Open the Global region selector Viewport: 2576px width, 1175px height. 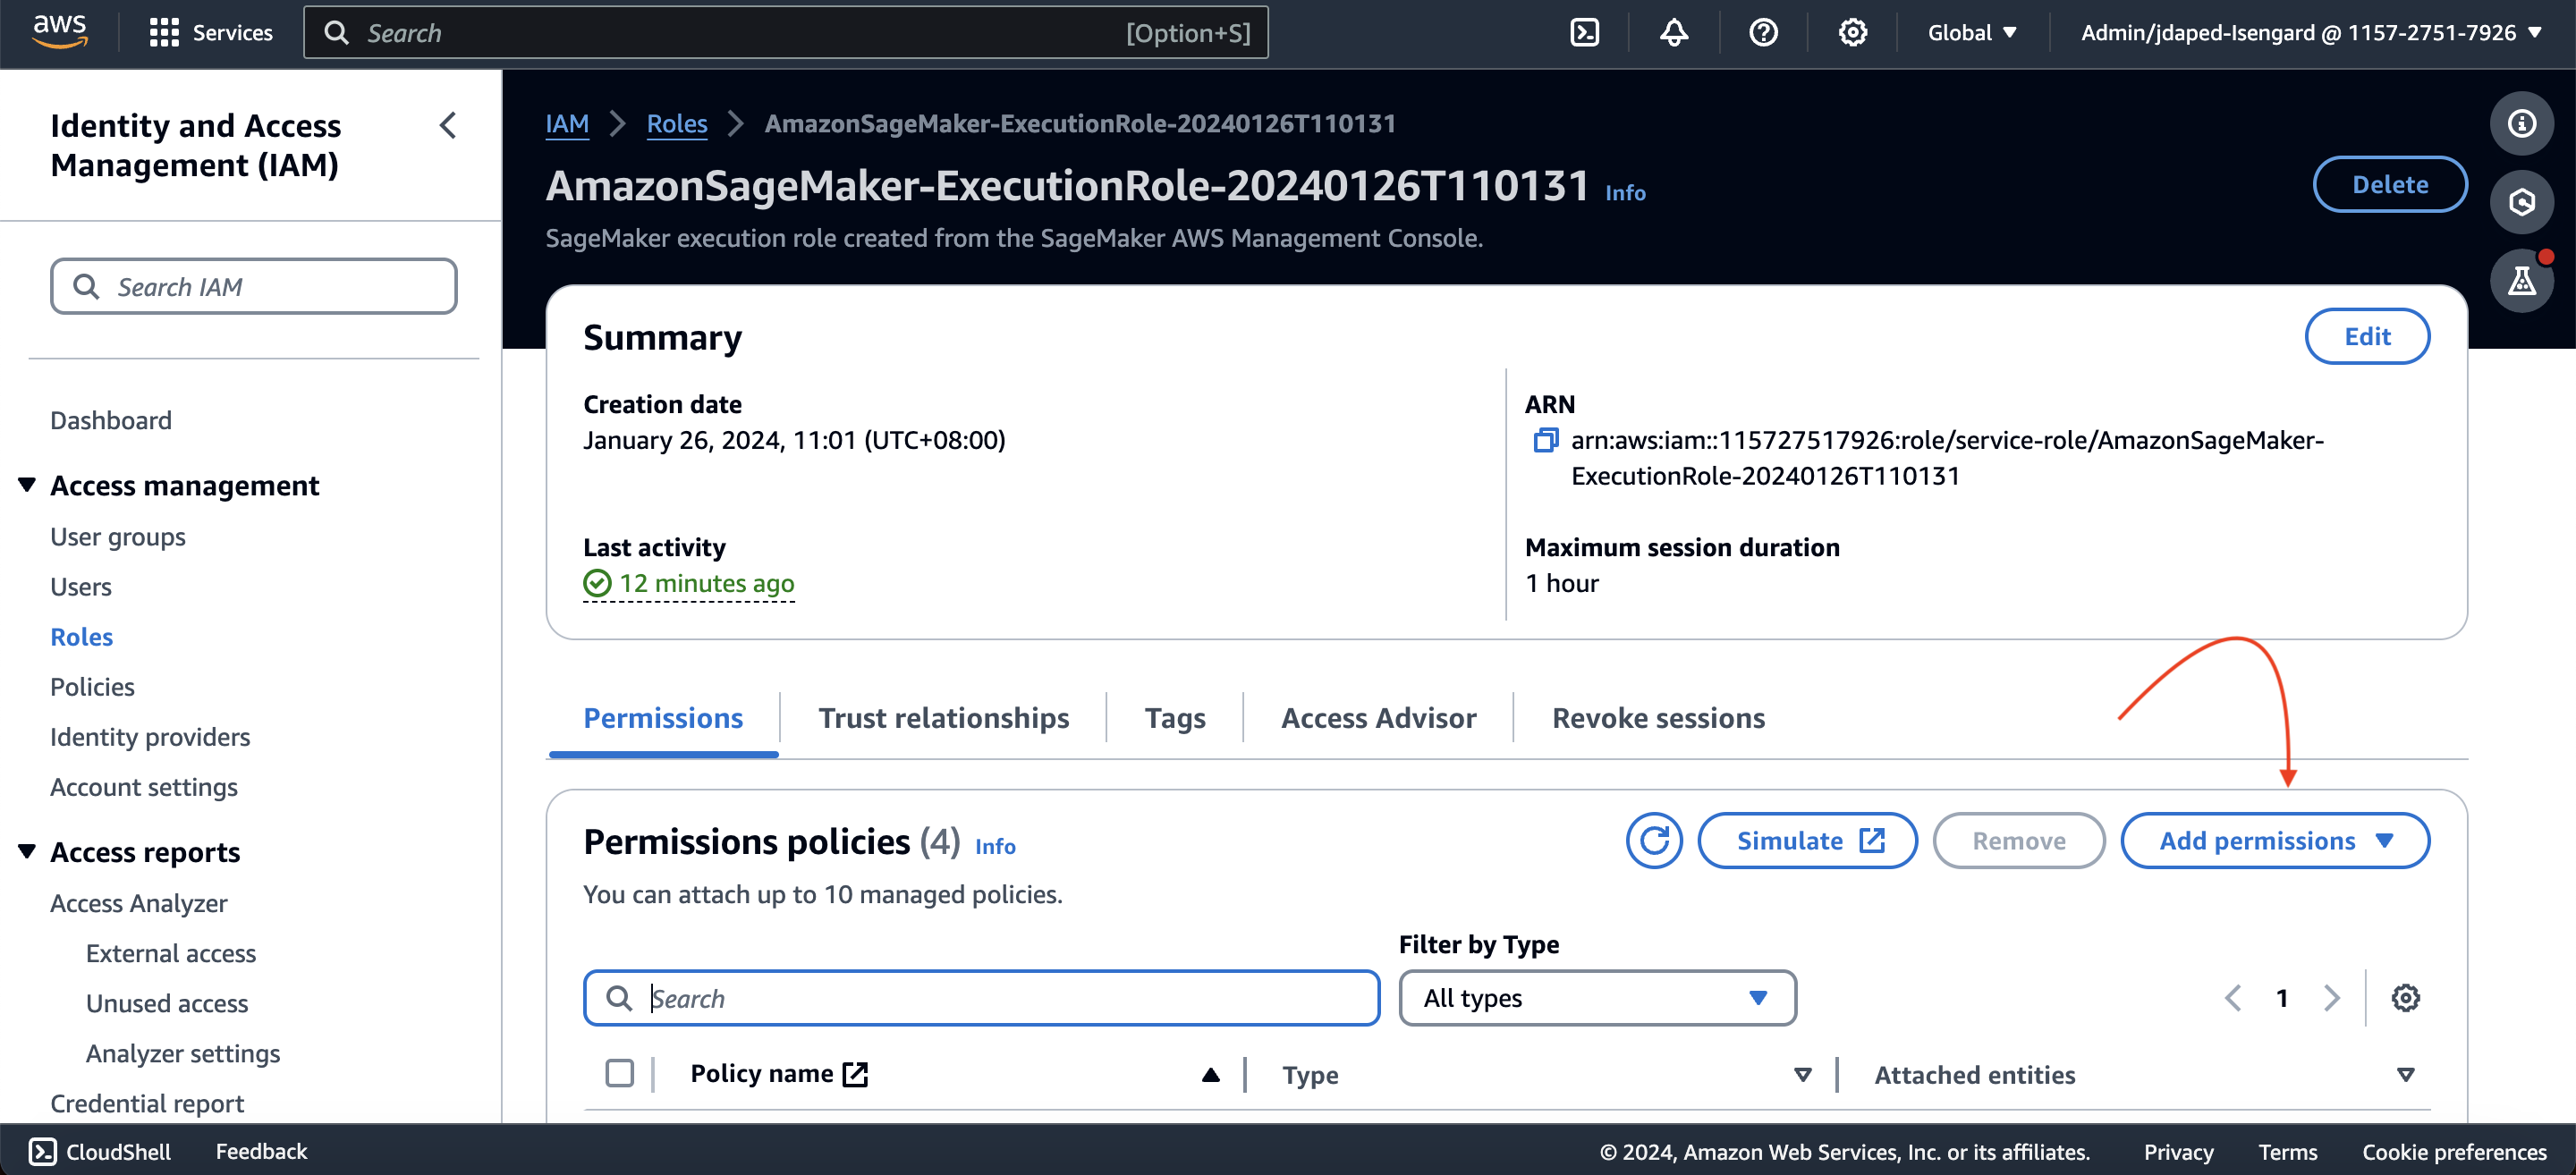(1971, 33)
